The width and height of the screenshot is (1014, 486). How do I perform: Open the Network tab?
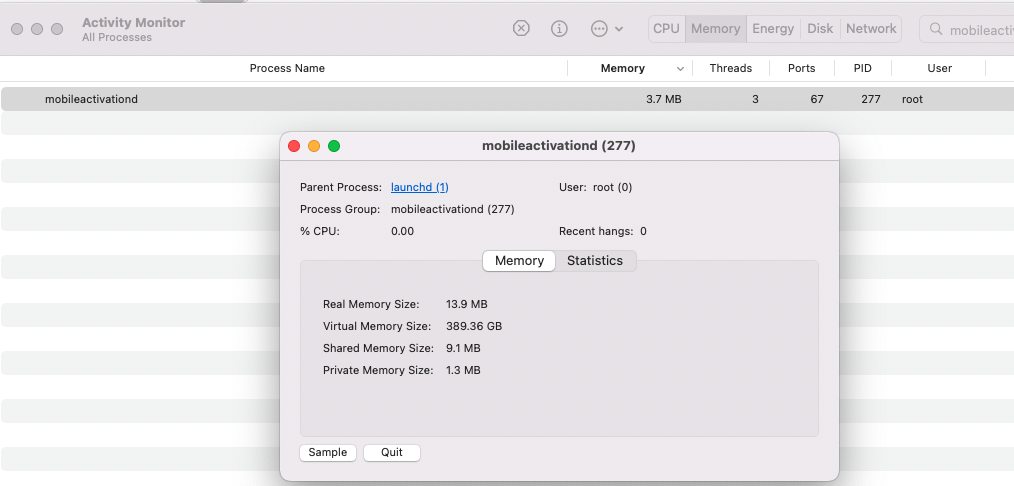tap(871, 28)
